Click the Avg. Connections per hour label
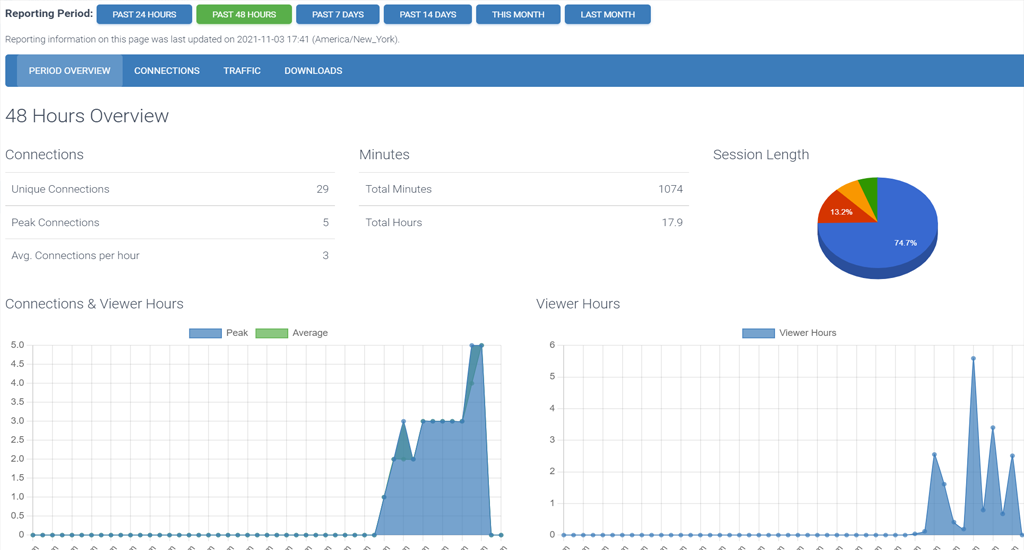Screen dimensions: 1024x550 [x=75, y=255]
